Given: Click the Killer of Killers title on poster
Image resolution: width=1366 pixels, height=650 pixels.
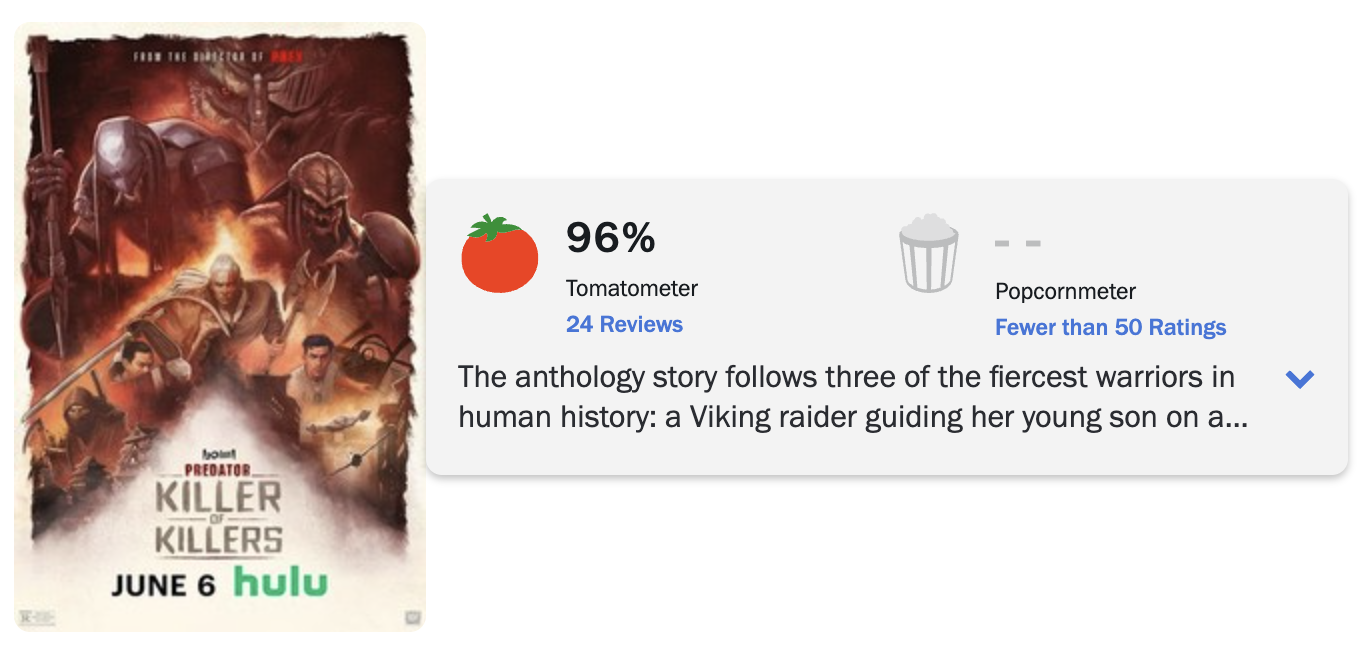Looking at the screenshot, I should tap(218, 518).
